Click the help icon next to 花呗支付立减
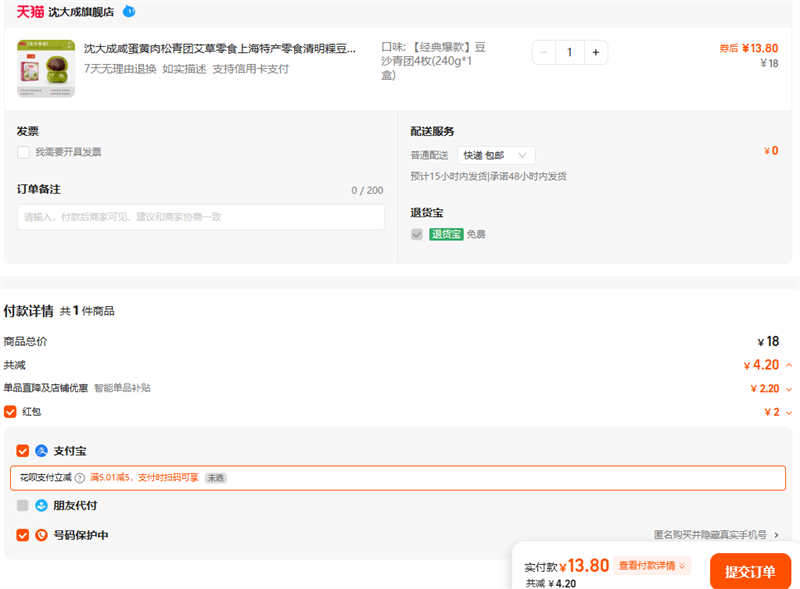Image resolution: width=800 pixels, height=589 pixels. click(x=80, y=478)
